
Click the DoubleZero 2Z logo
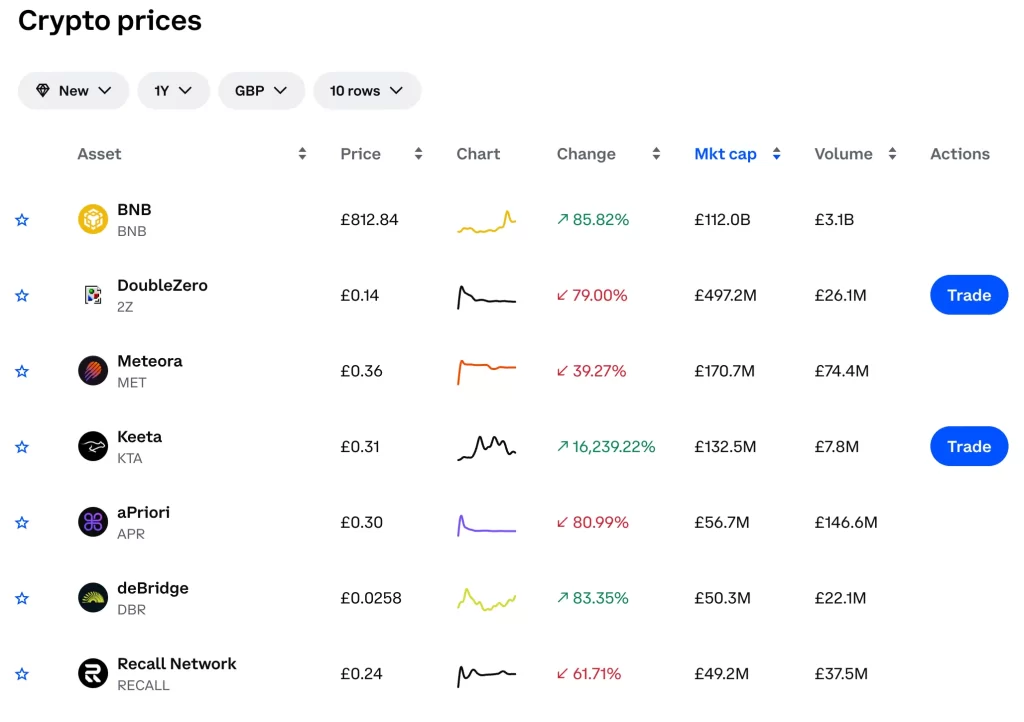point(93,295)
